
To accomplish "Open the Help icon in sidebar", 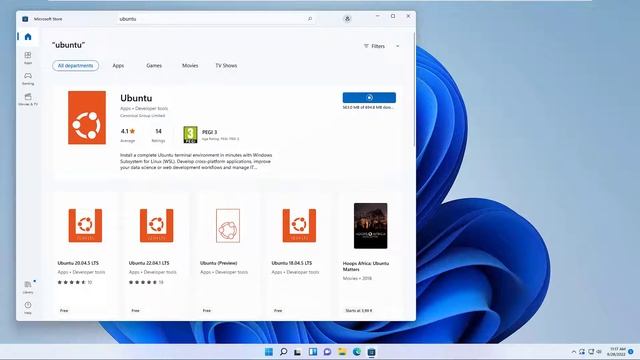I will click(28, 308).
